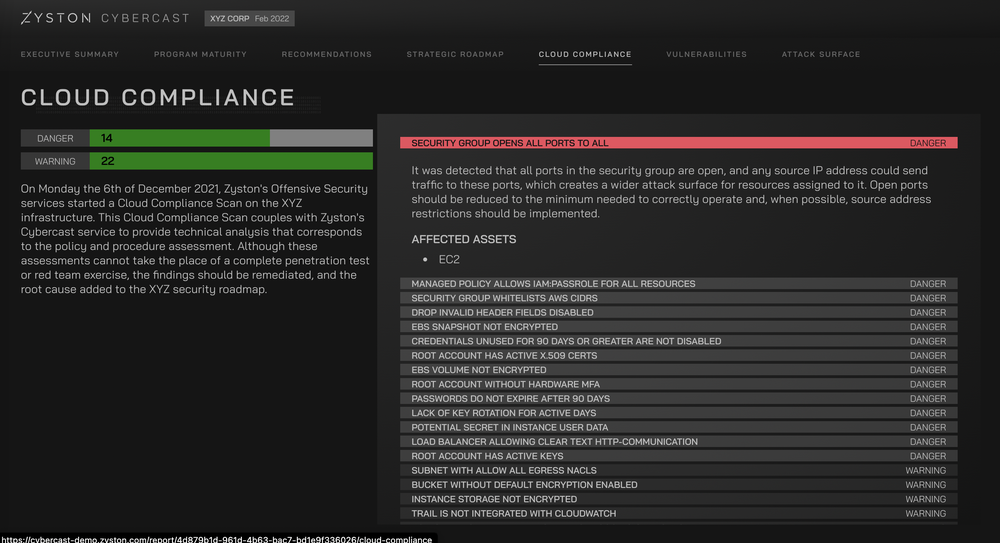Expand Root Account Has Active X.509 Certs
The height and width of the screenshot is (543, 1000).
pos(679,355)
